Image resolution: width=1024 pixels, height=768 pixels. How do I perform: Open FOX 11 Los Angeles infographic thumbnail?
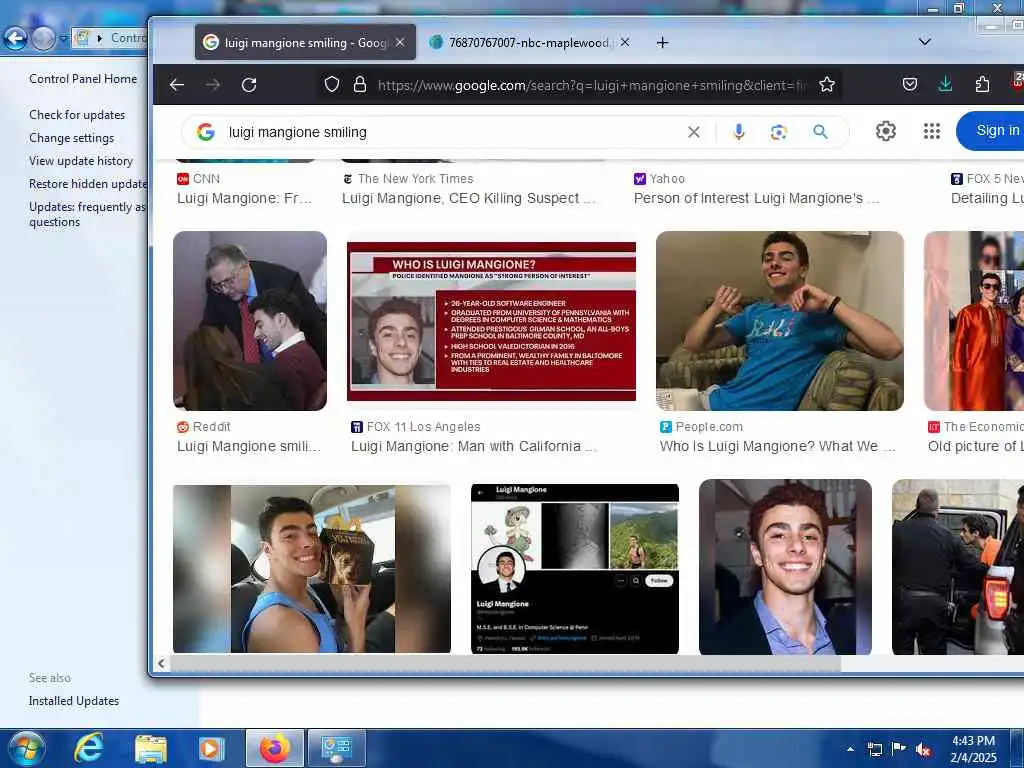(x=491, y=321)
